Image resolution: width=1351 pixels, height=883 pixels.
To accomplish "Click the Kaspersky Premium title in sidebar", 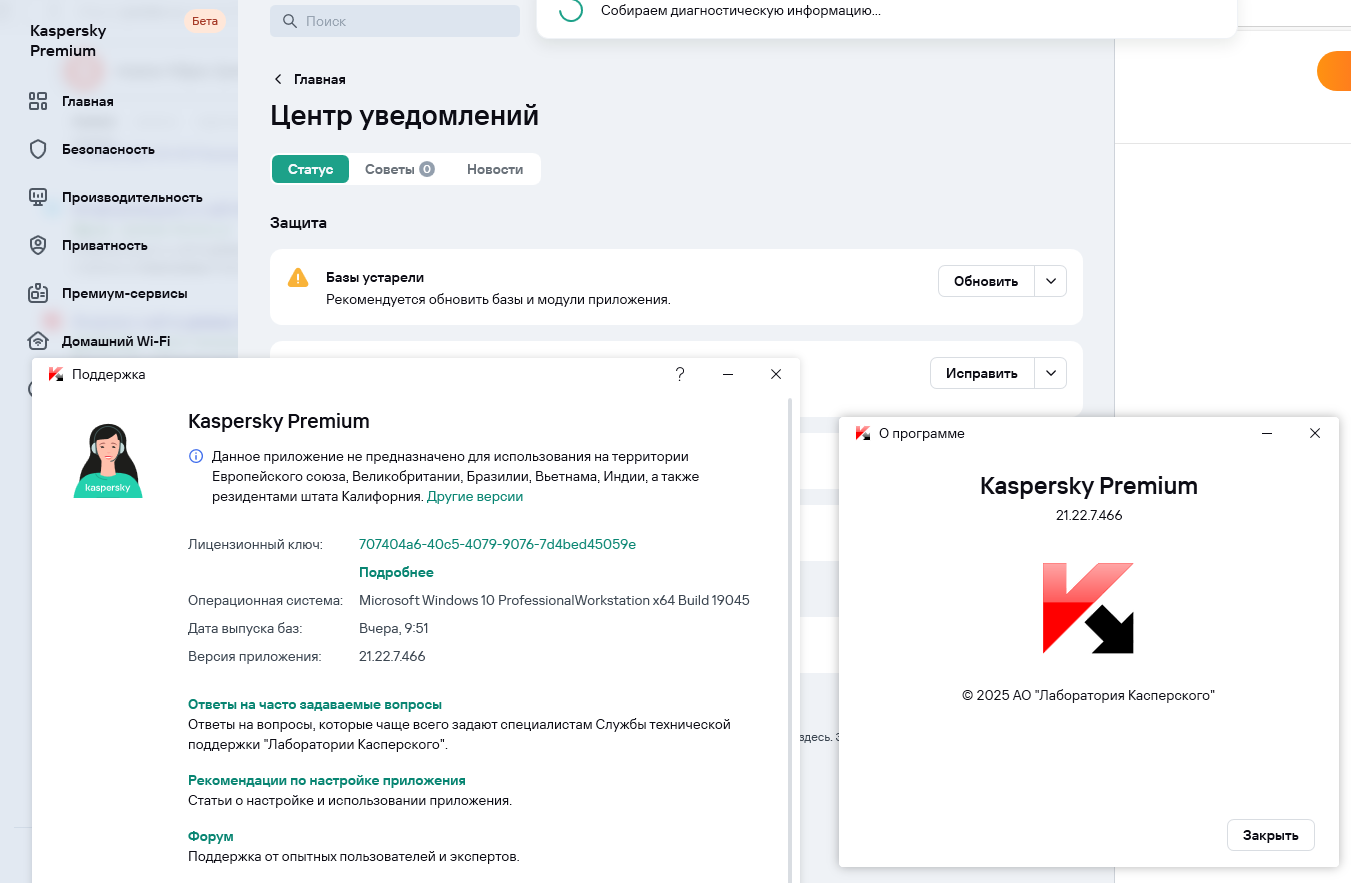I will click(68, 40).
